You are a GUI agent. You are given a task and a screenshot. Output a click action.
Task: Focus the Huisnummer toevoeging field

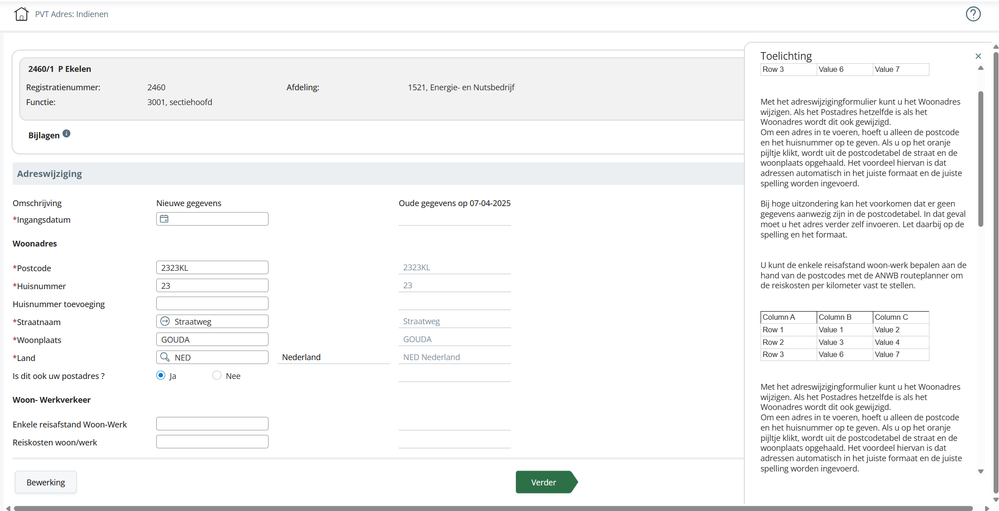click(x=212, y=303)
